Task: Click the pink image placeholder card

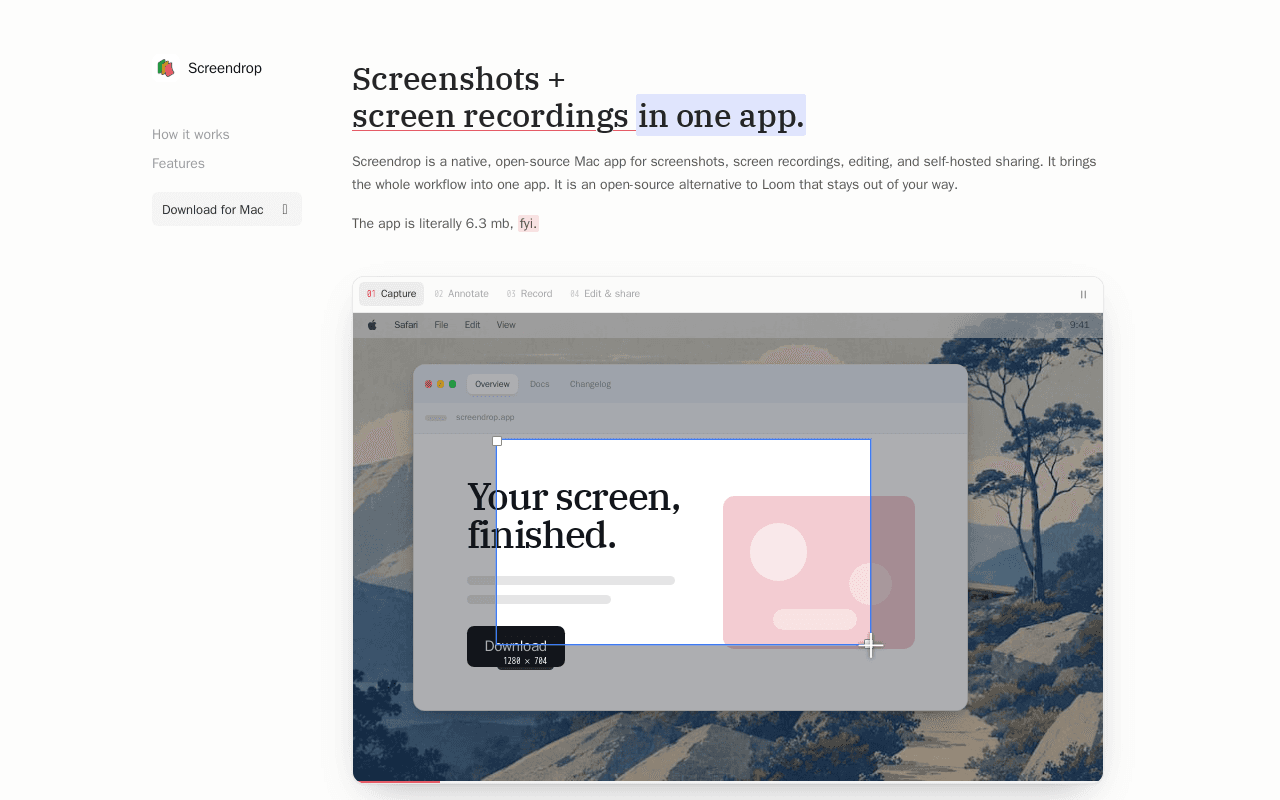Action: (x=819, y=572)
